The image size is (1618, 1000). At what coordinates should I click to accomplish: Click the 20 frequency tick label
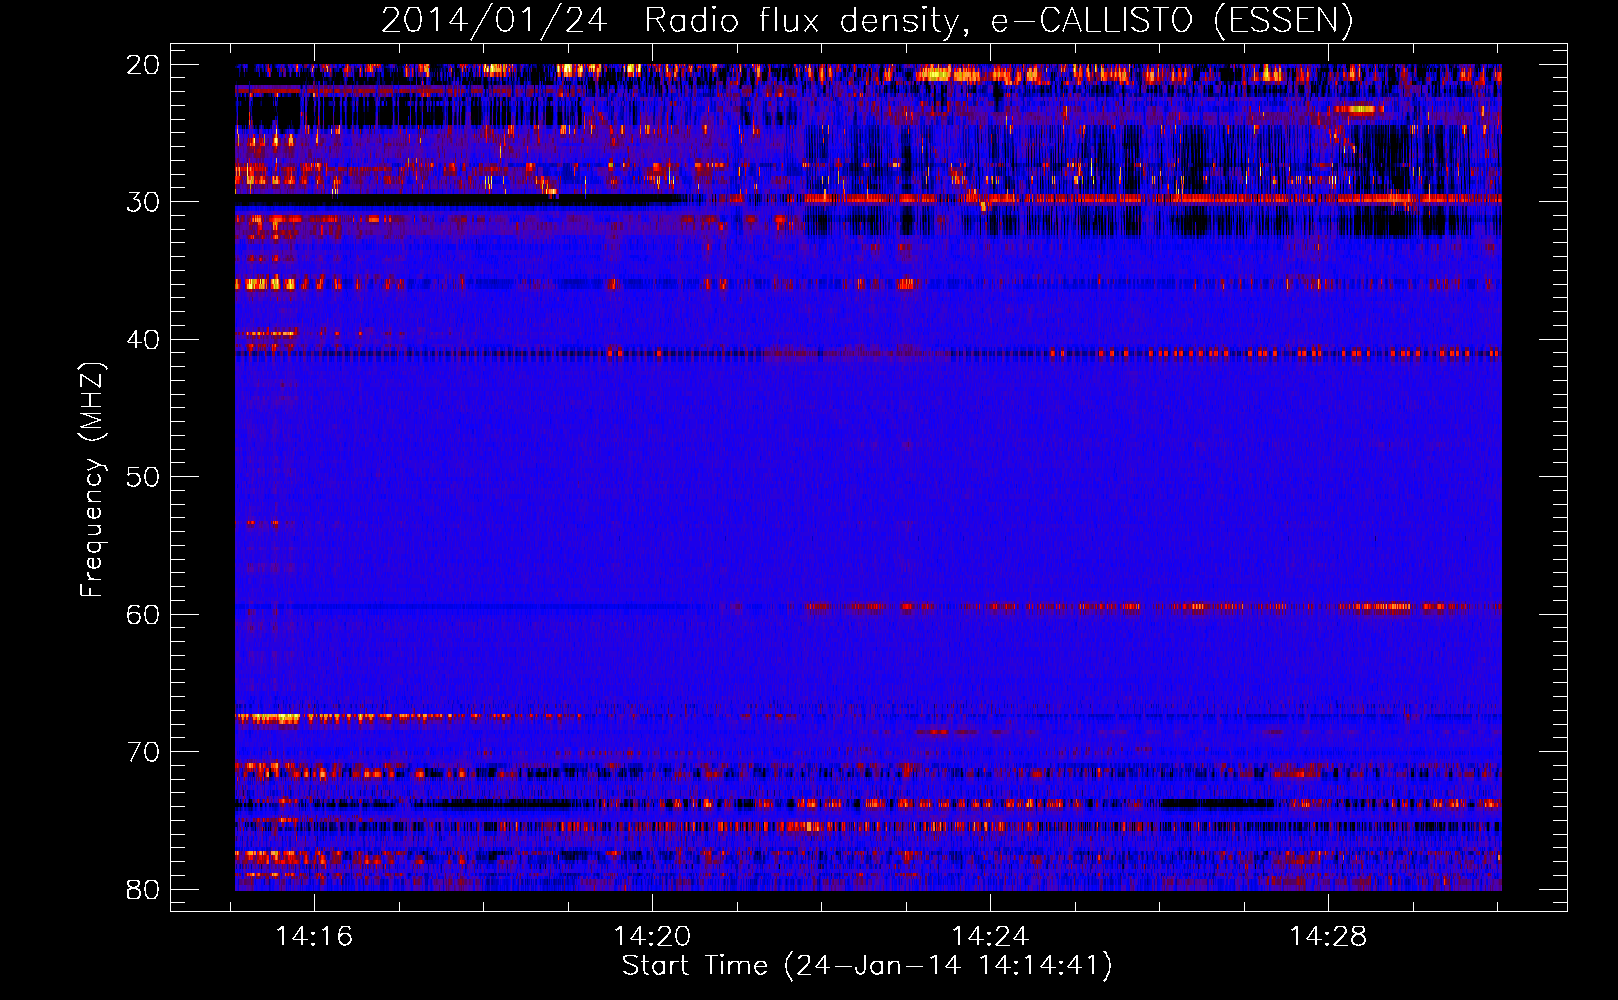[143, 65]
